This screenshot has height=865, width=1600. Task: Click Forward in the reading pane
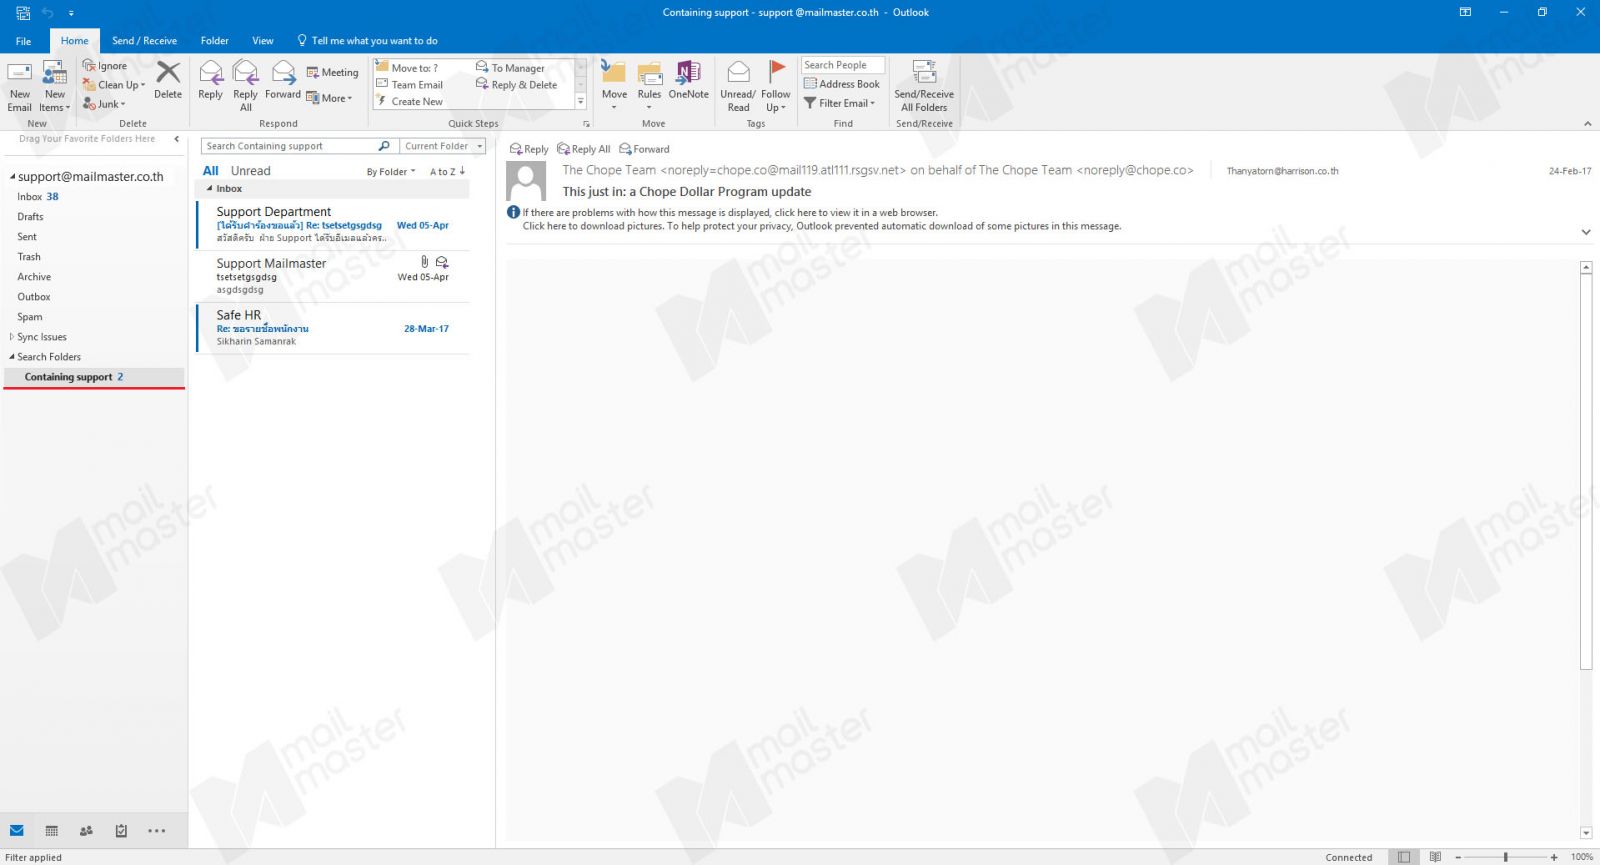coord(644,149)
